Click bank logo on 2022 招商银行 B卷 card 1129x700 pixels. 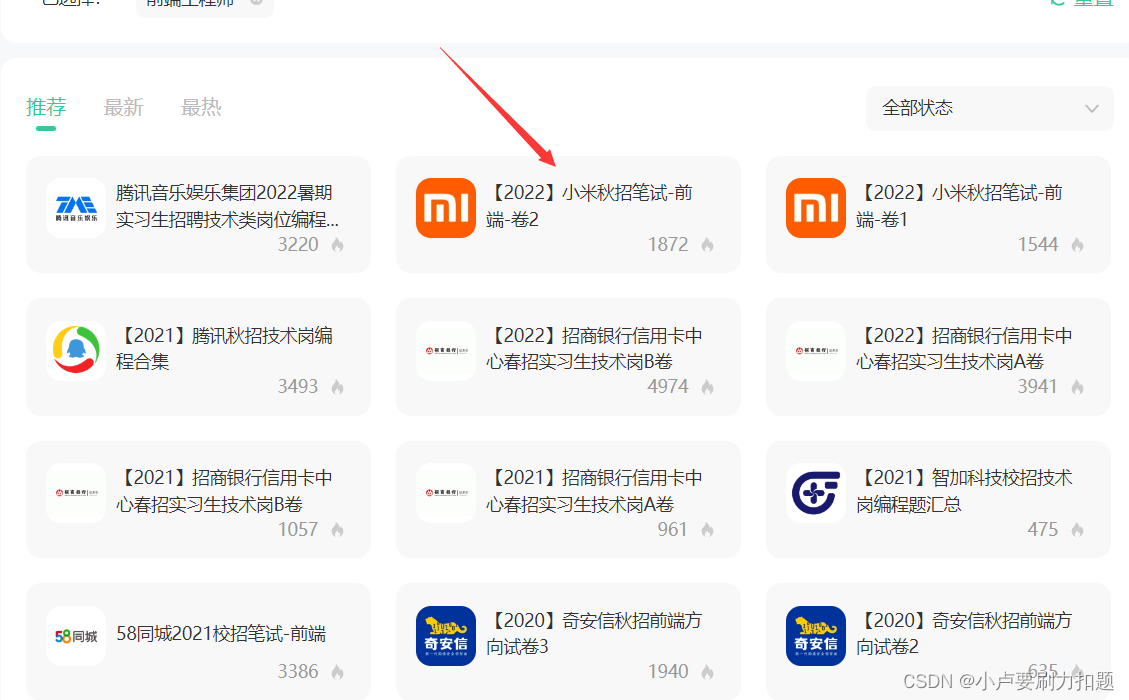click(446, 351)
